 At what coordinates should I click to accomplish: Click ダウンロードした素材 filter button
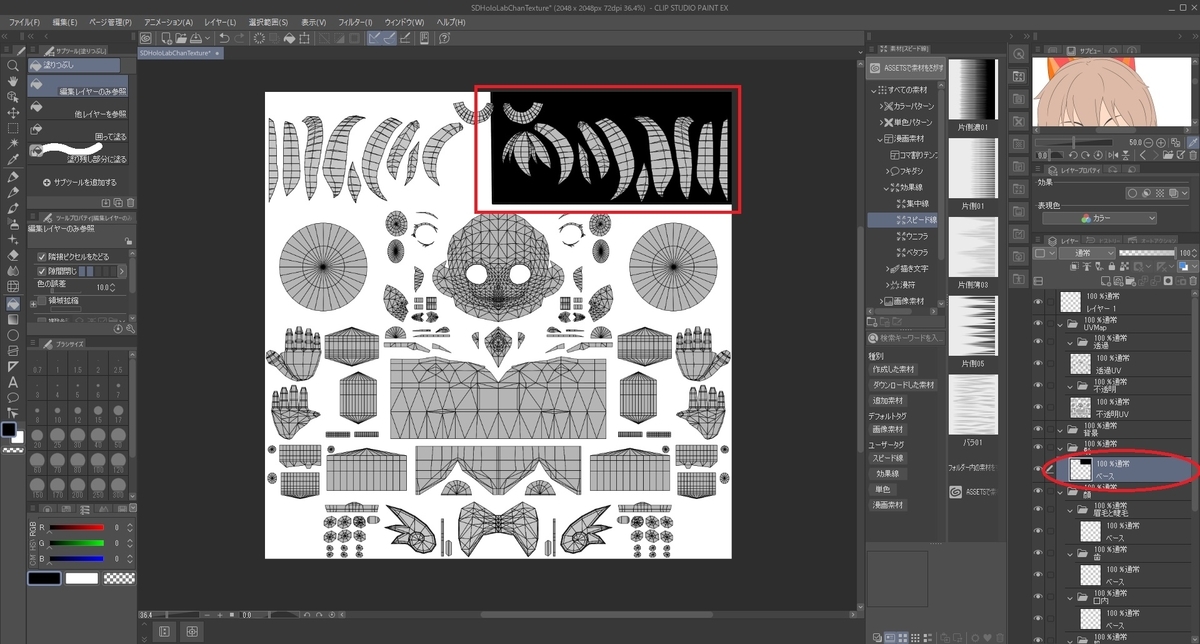903,385
